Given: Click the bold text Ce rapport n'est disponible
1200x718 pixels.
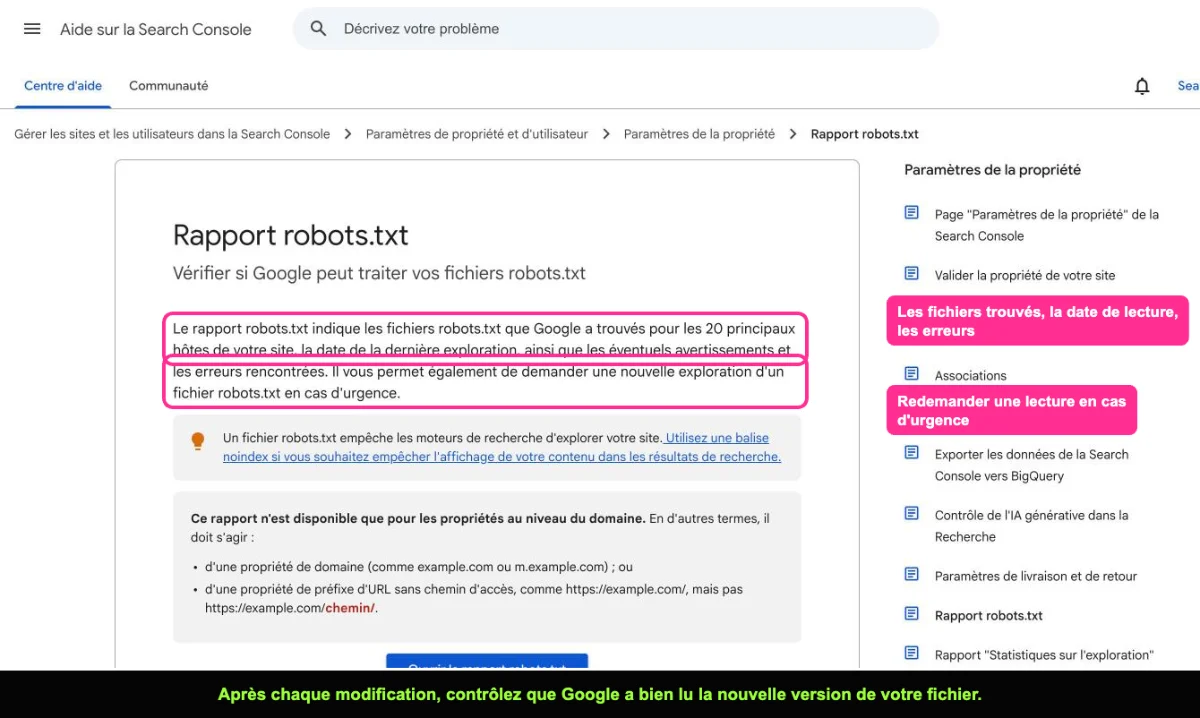Looking at the screenshot, I should click(418, 518).
